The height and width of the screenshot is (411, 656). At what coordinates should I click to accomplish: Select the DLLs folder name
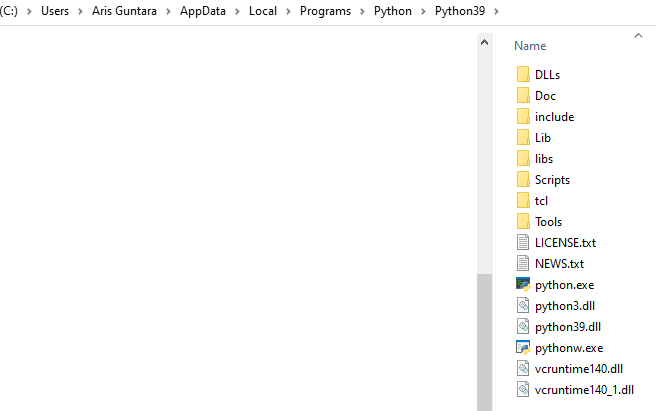click(547, 74)
